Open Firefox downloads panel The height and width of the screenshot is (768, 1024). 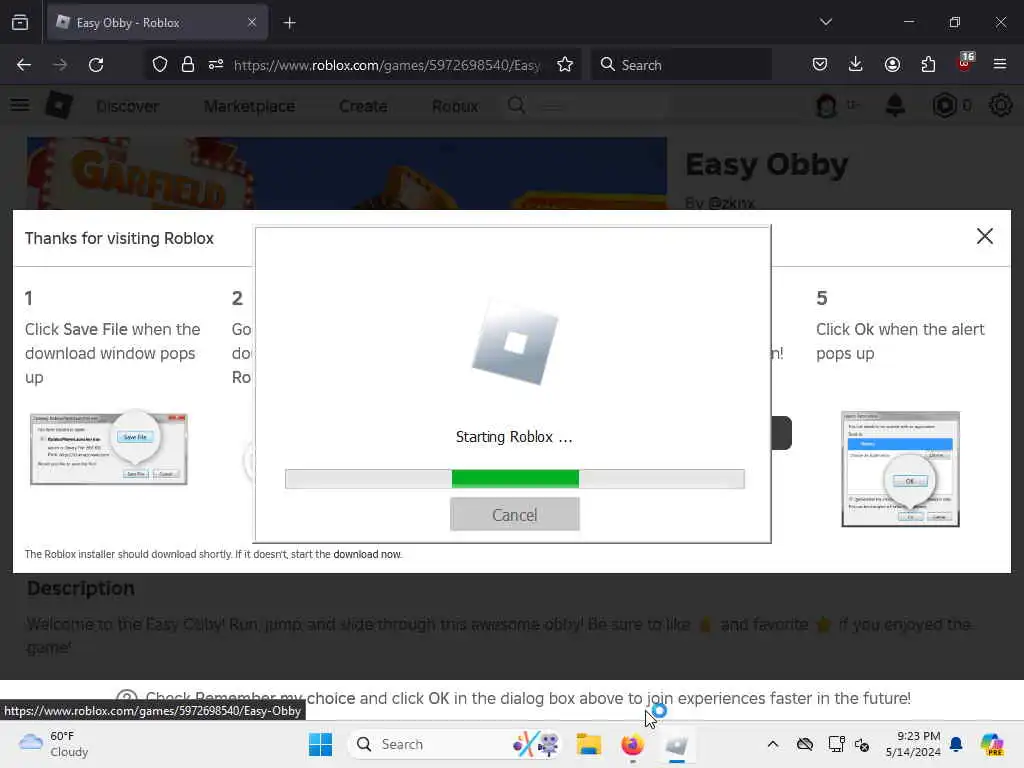click(x=856, y=65)
